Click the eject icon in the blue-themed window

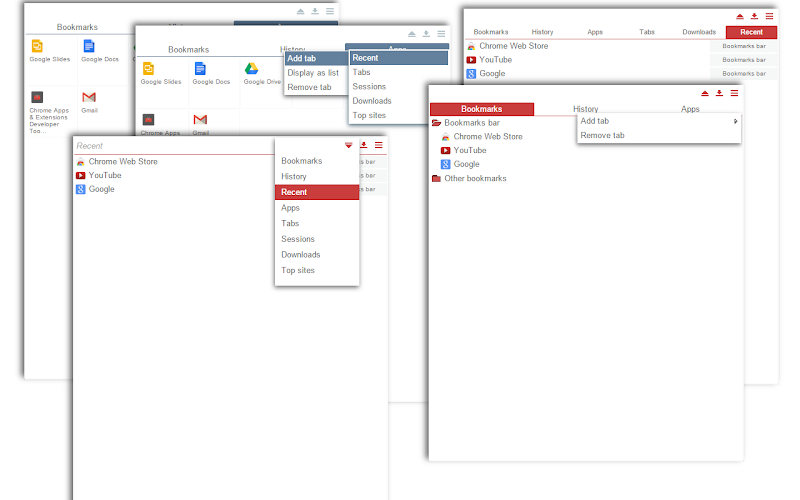point(412,34)
